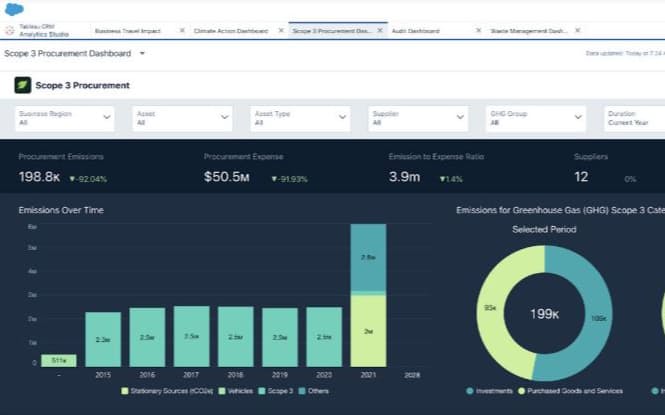Screen dimensions: 665x415
Task: Click the Vehicles legend swatch
Action: [x=222, y=391]
